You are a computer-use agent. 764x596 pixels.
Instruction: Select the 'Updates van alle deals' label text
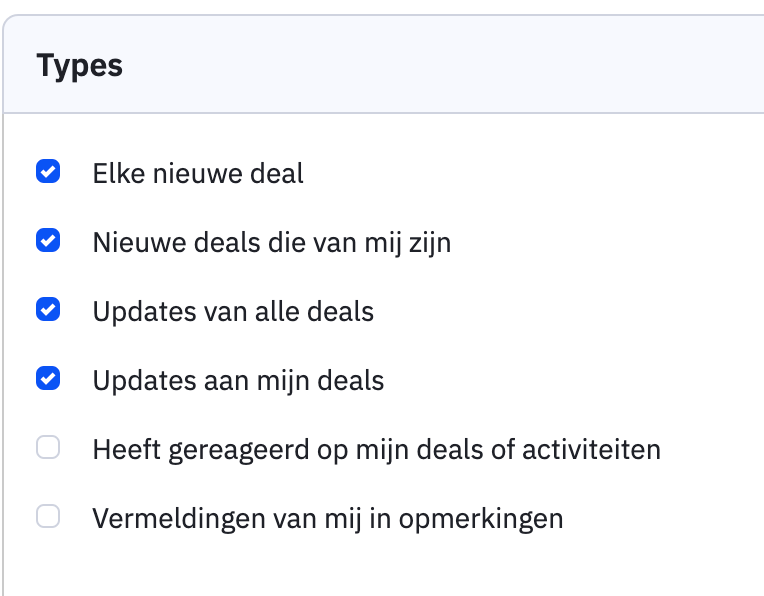(x=233, y=312)
